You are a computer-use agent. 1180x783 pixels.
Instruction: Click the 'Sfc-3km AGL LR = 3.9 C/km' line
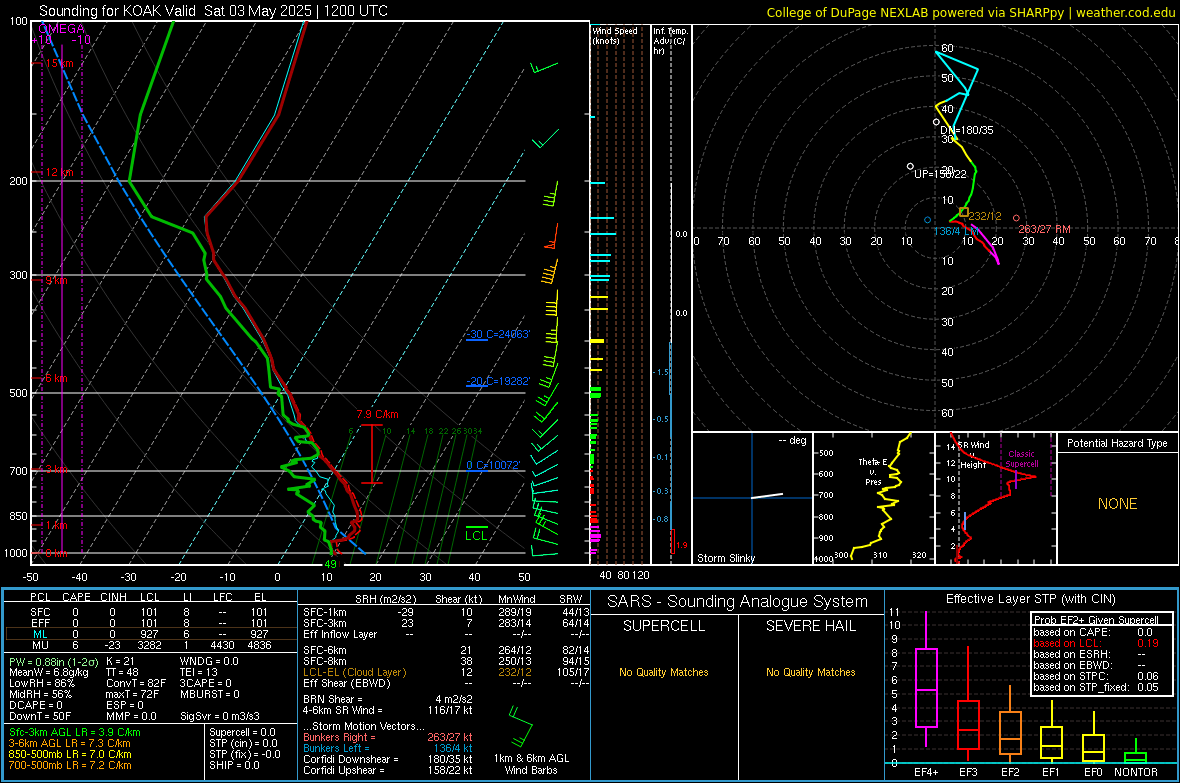75,732
